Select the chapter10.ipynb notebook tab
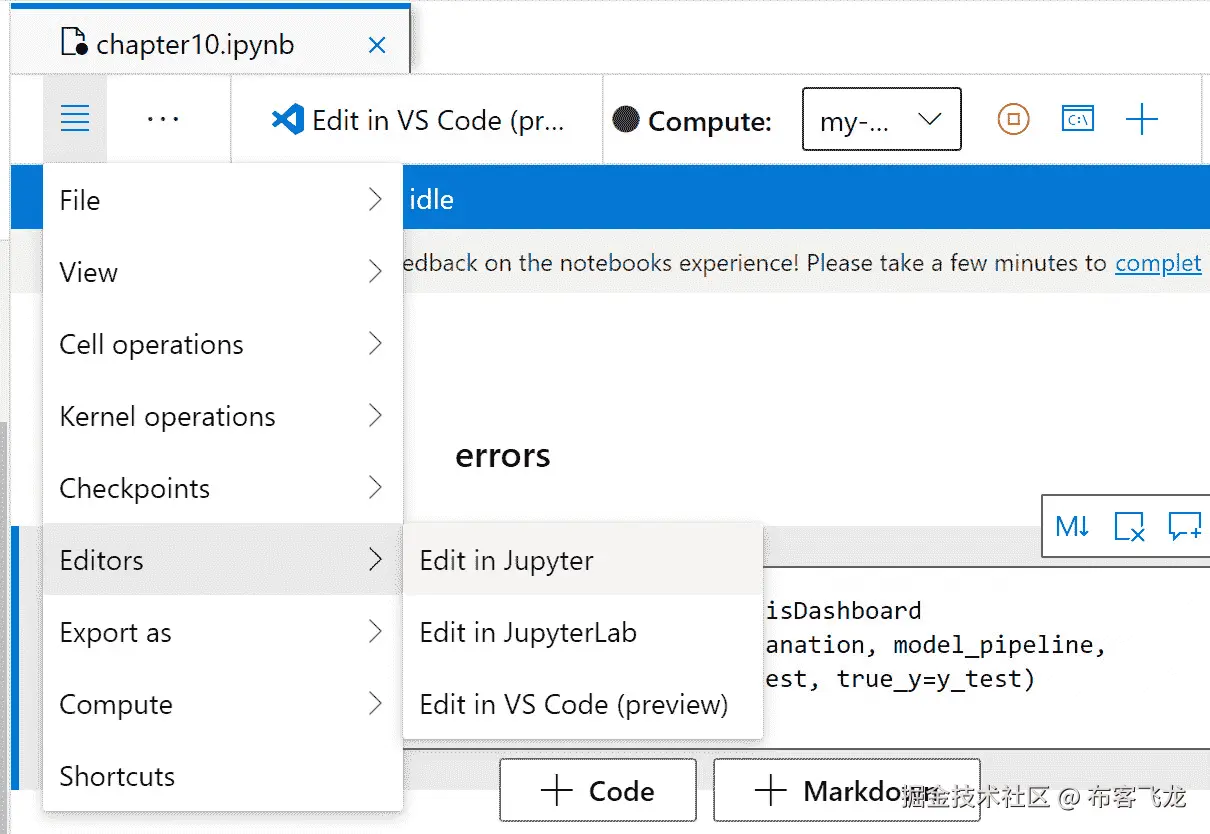 [194, 44]
